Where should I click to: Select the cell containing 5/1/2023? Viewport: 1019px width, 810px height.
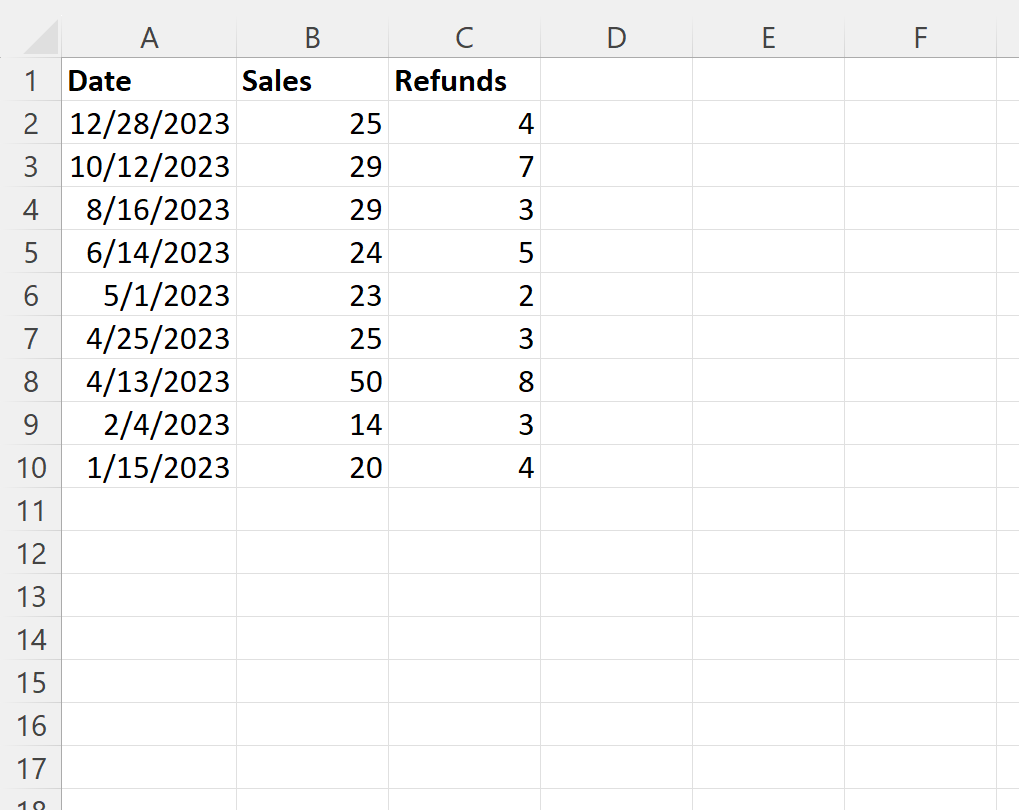pos(149,296)
